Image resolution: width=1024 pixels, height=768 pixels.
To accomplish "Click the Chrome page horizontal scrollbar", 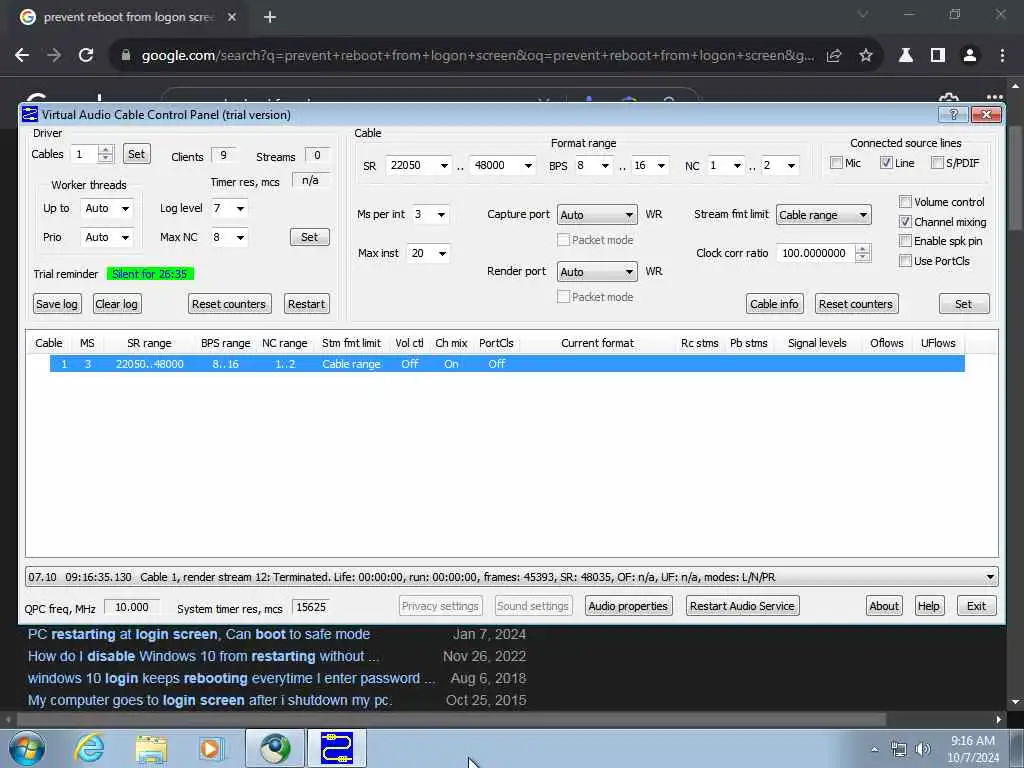I will 451,719.
